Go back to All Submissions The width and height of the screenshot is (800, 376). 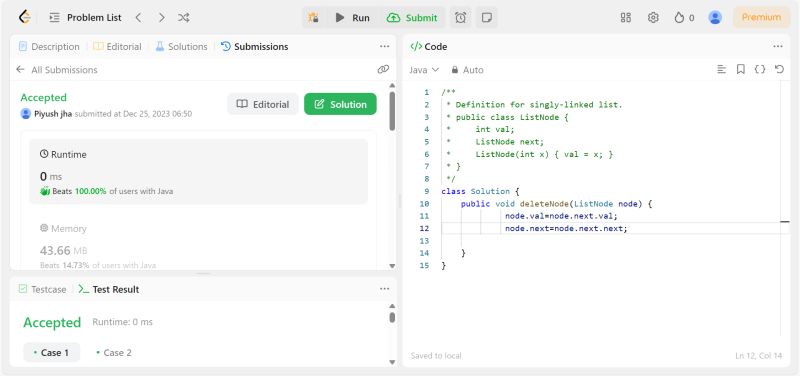tap(57, 70)
